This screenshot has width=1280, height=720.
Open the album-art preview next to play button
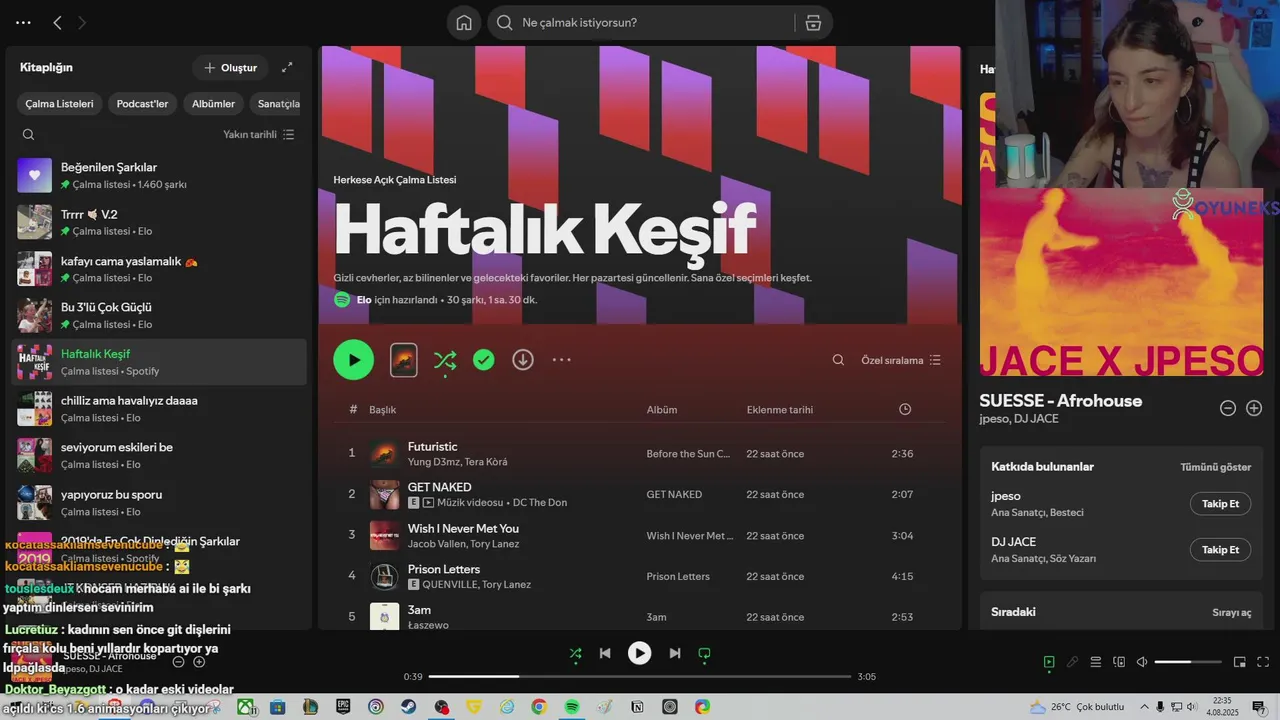pyautogui.click(x=403, y=360)
